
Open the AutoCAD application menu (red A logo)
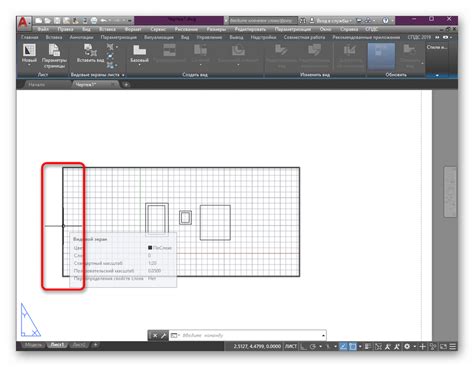[x=23, y=22]
